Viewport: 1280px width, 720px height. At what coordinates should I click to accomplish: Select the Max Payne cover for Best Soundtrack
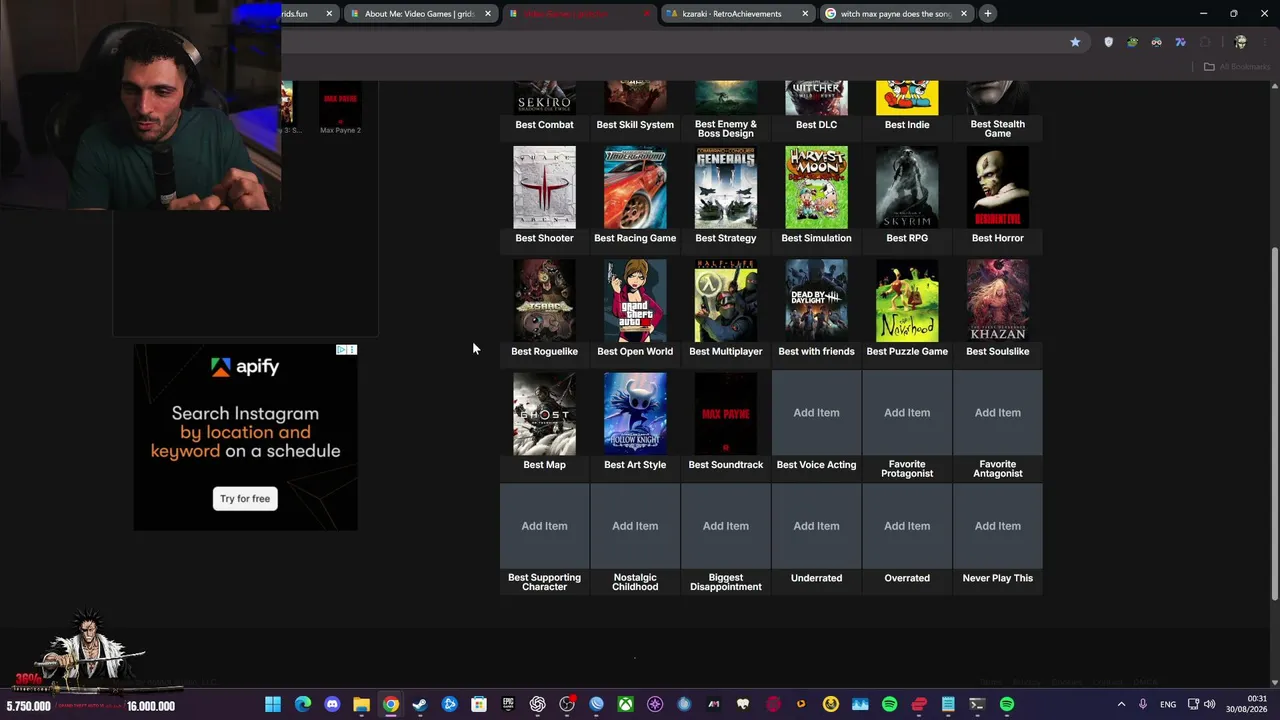pos(726,414)
